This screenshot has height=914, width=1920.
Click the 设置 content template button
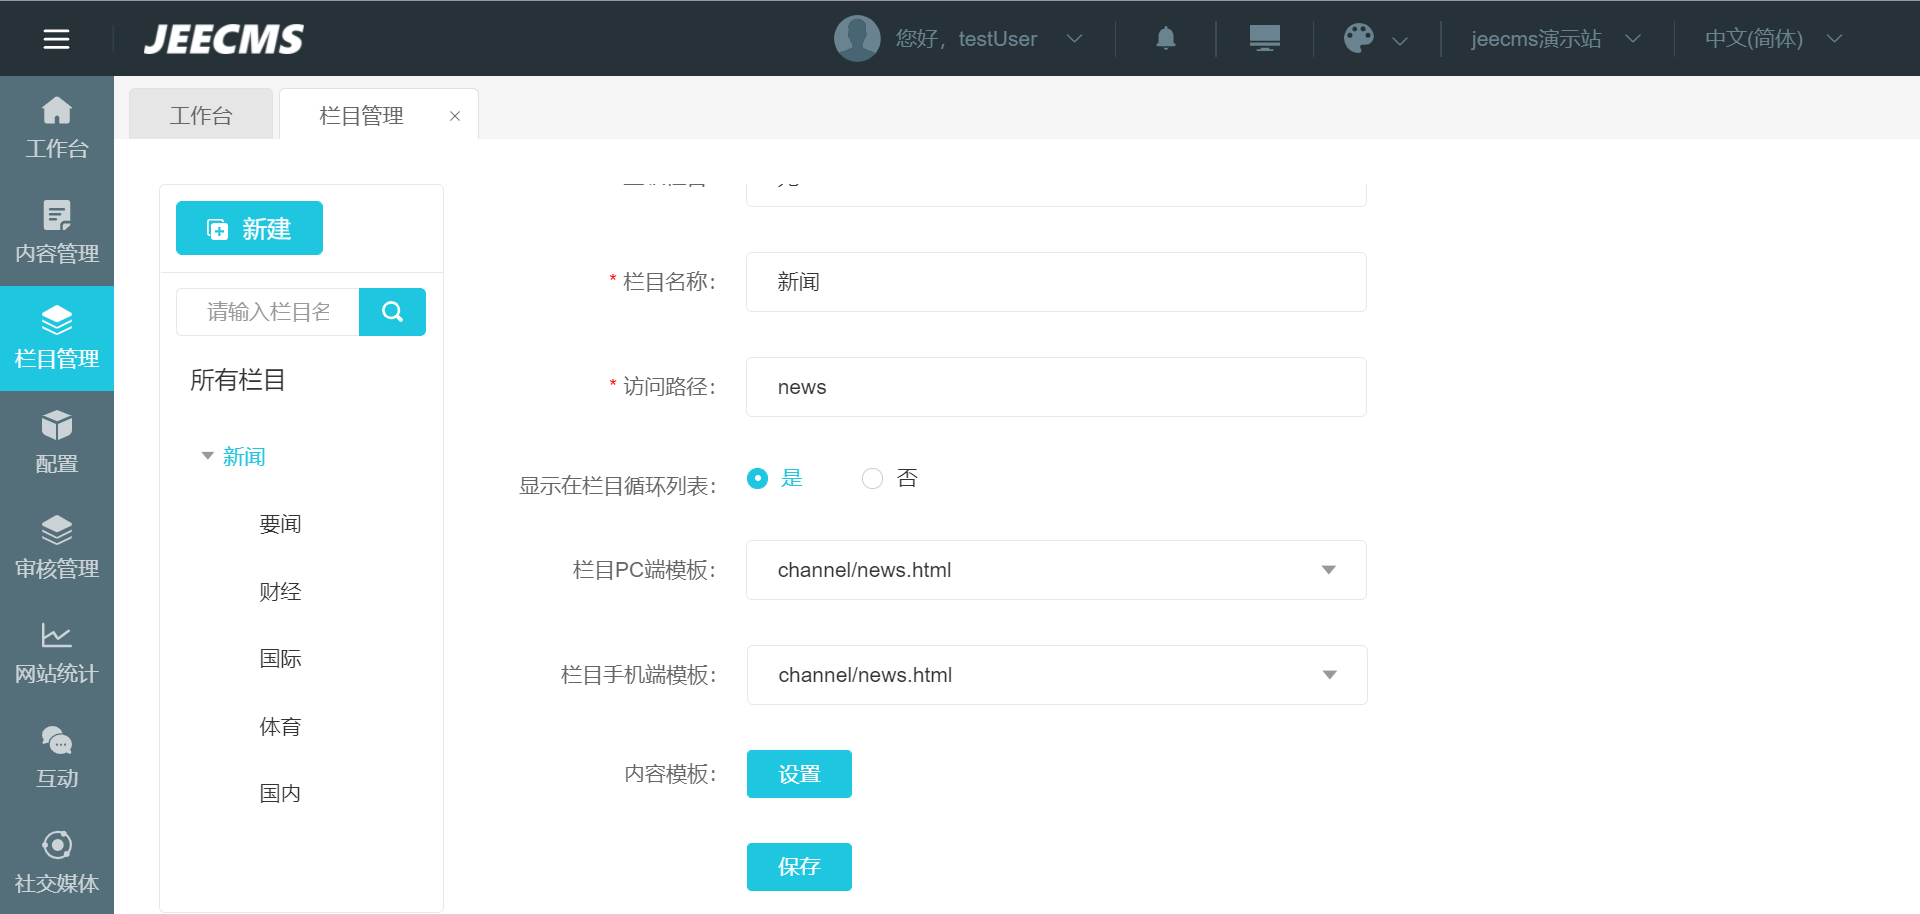(x=799, y=774)
